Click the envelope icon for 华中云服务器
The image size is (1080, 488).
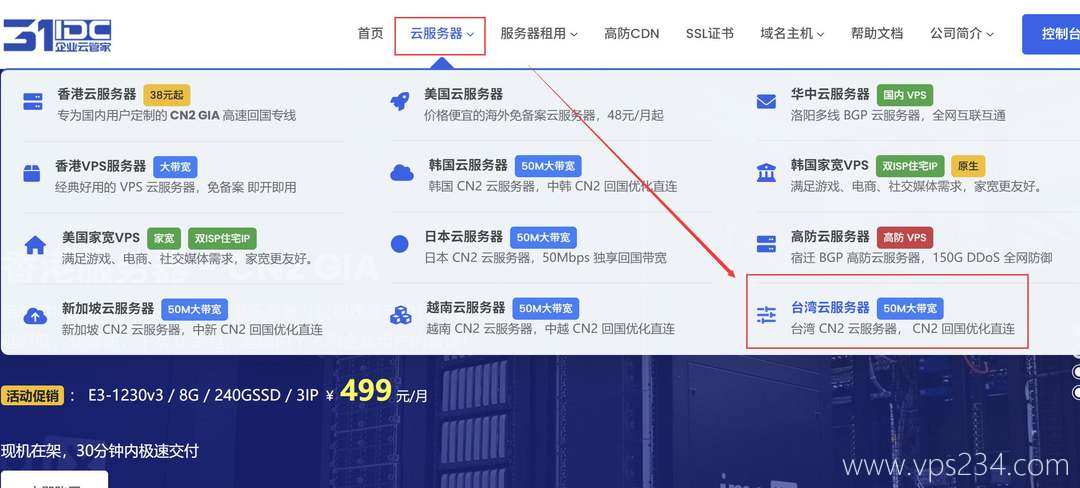[766, 102]
